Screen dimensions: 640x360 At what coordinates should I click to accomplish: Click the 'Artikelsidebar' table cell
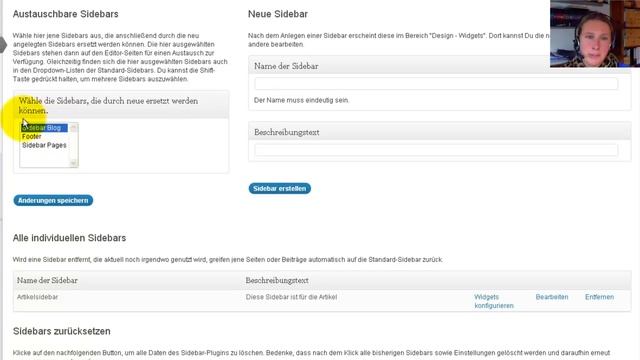coord(38,297)
